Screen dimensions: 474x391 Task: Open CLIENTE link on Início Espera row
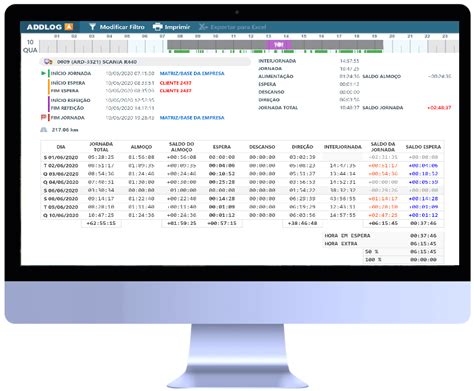175,83
